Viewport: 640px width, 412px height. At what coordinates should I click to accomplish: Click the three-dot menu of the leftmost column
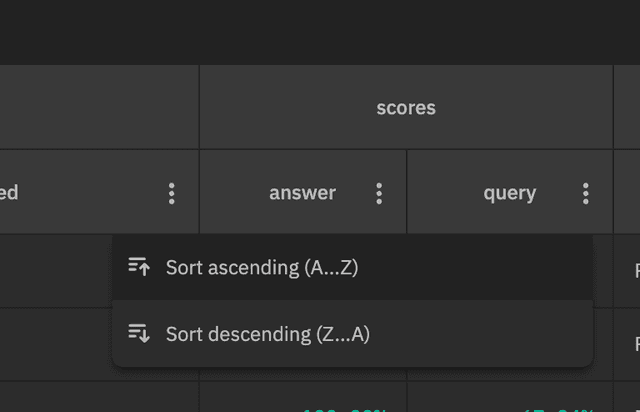click(x=172, y=193)
